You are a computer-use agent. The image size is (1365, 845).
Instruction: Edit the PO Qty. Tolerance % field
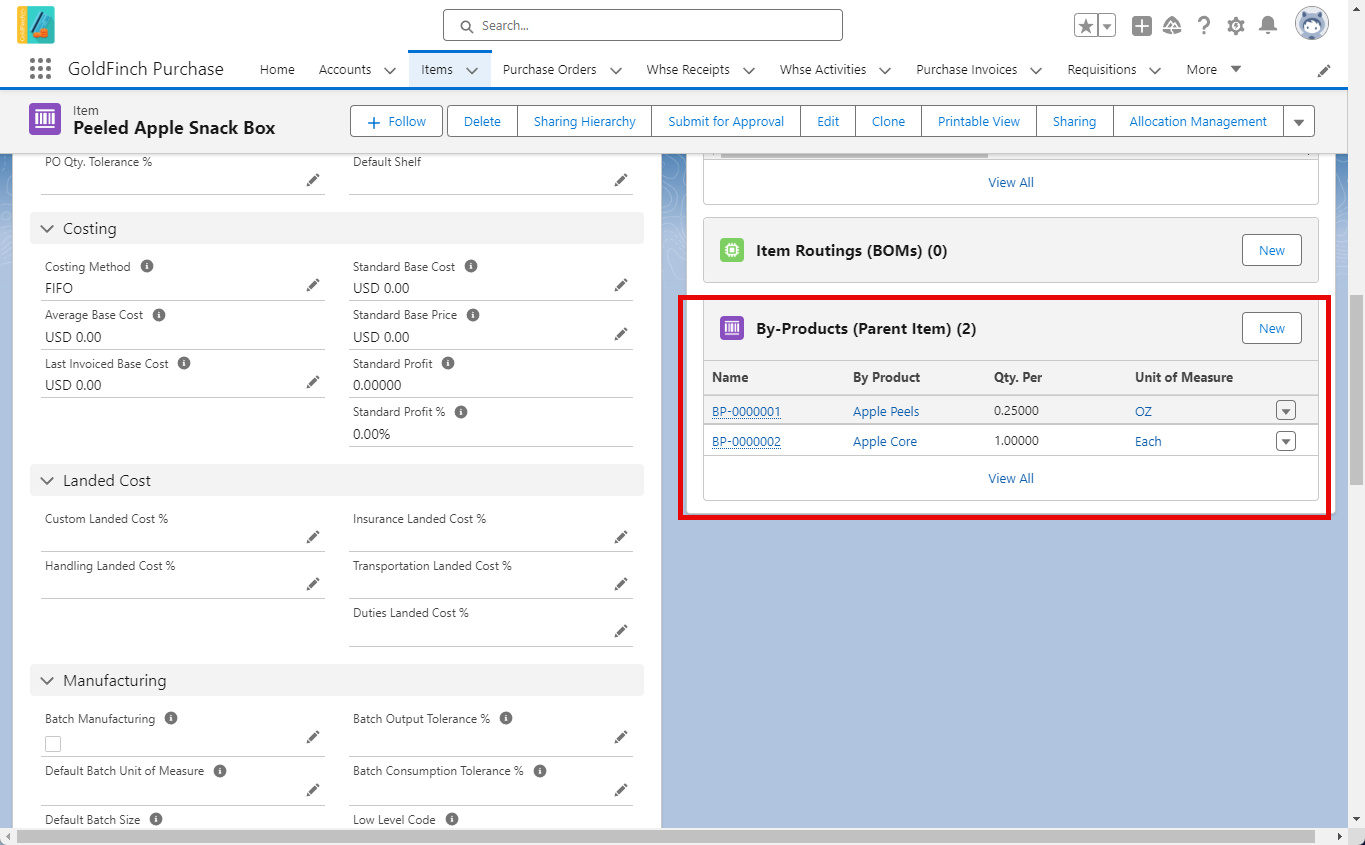tap(313, 180)
